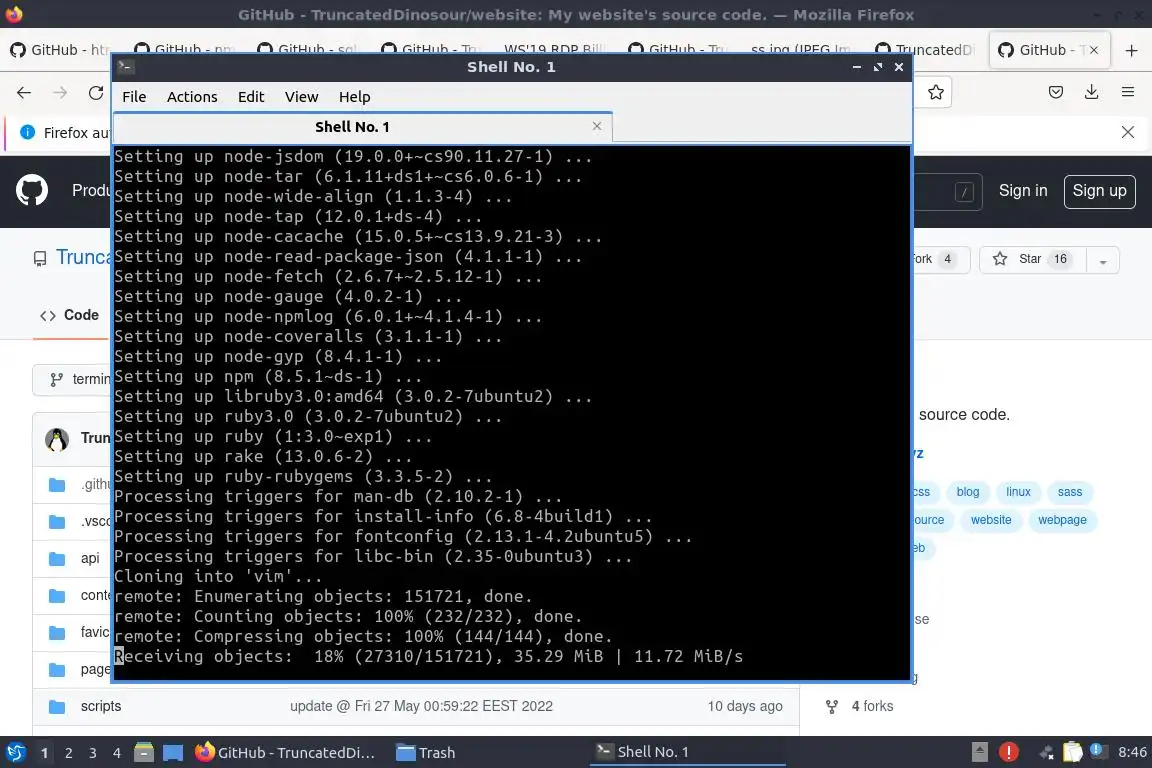Viewport: 1152px width, 768px height.
Task: Switch to Shell No. 1 taskbar item
Action: 687,752
